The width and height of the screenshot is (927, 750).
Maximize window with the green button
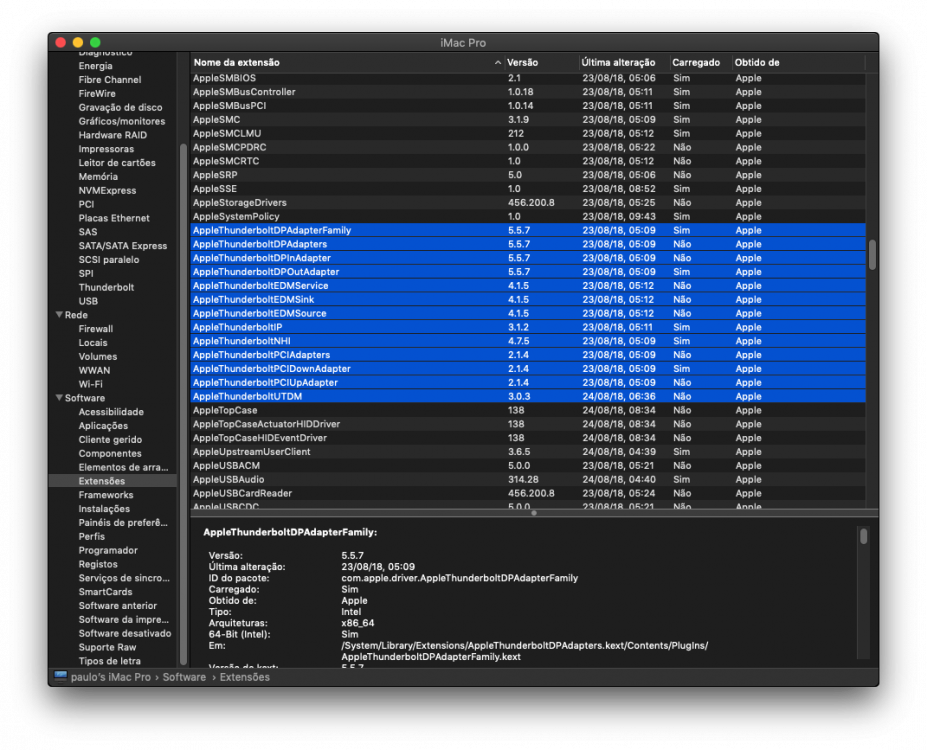tap(95, 43)
